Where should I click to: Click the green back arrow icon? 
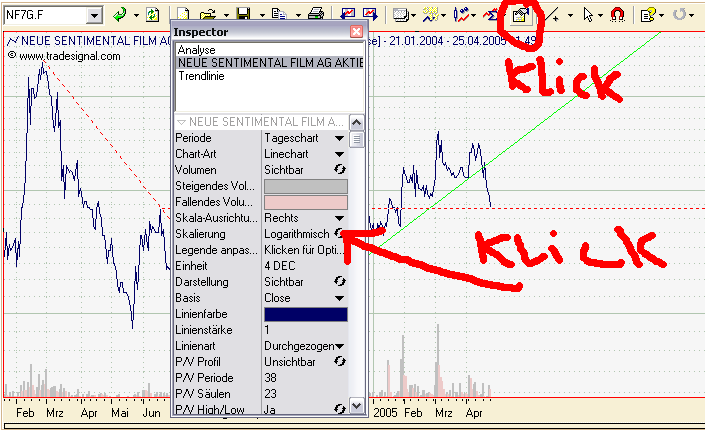(120, 15)
